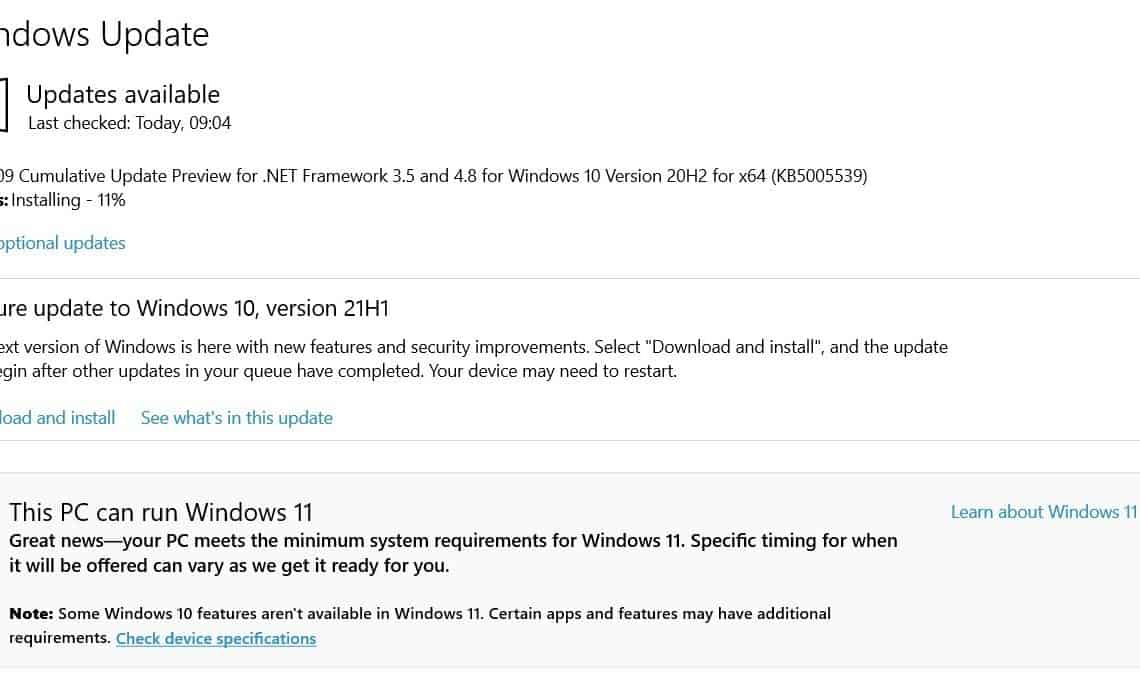Click the Great news minimum requirements message
Image resolution: width=1140 pixels, height=690 pixels.
453,553
